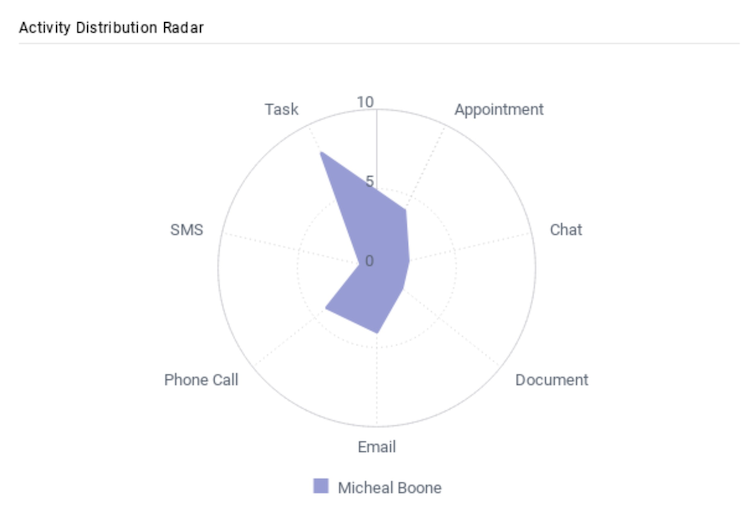
Task: Click the Document axis label
Action: 552,380
